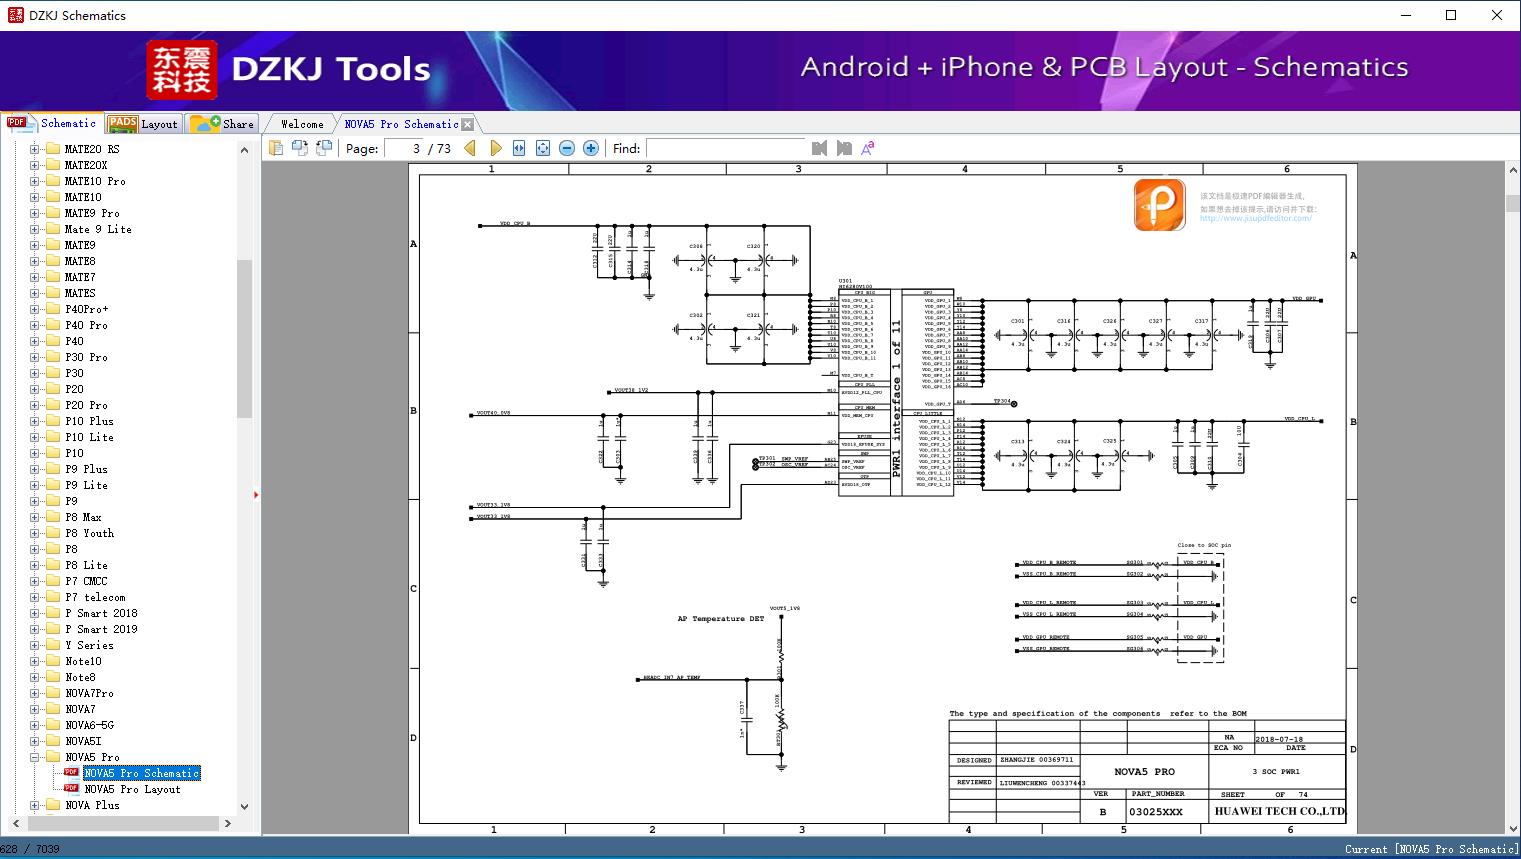Screen dimensions: 1521x859
Task: Open the jisupdfeditor.com link on the schematic
Action: [1255, 218]
